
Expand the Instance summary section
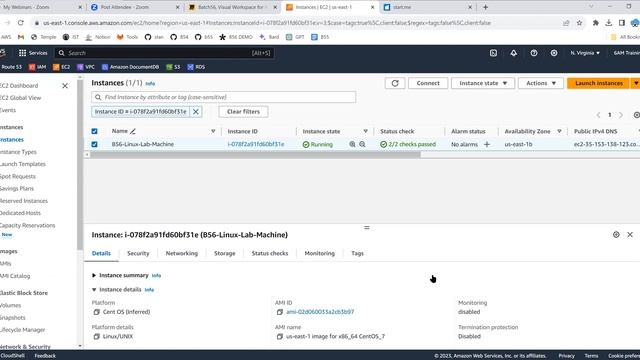coord(94,276)
